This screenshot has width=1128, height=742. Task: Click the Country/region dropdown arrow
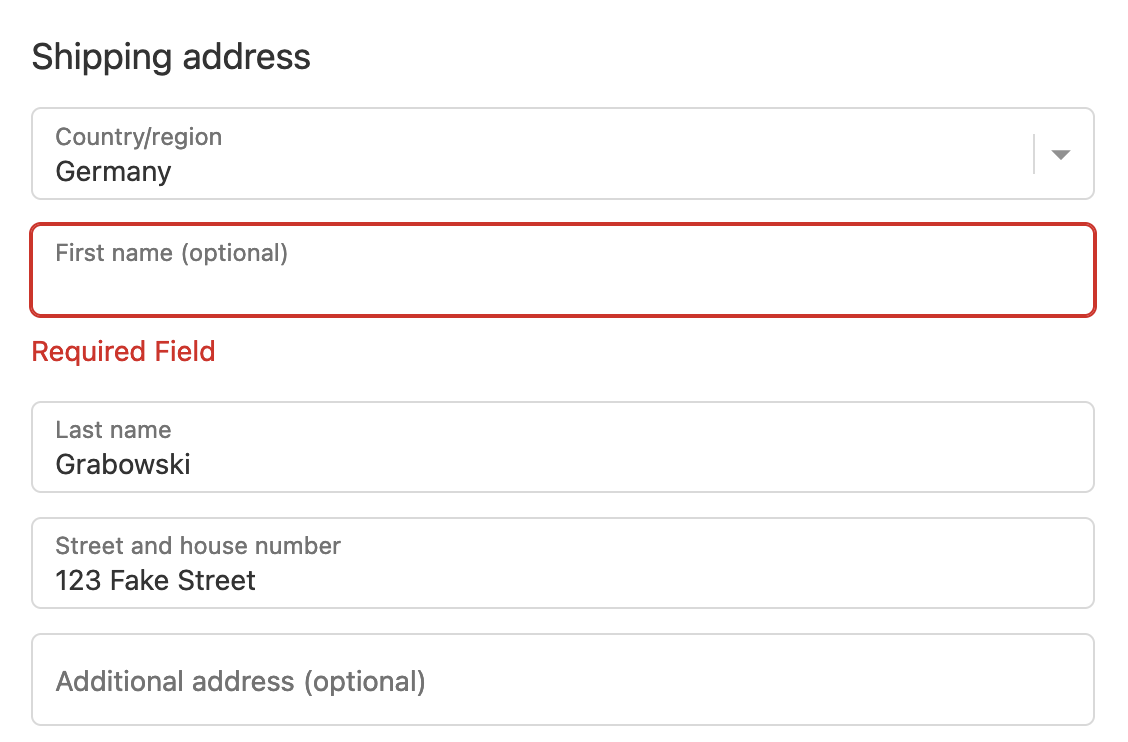coord(1061,155)
